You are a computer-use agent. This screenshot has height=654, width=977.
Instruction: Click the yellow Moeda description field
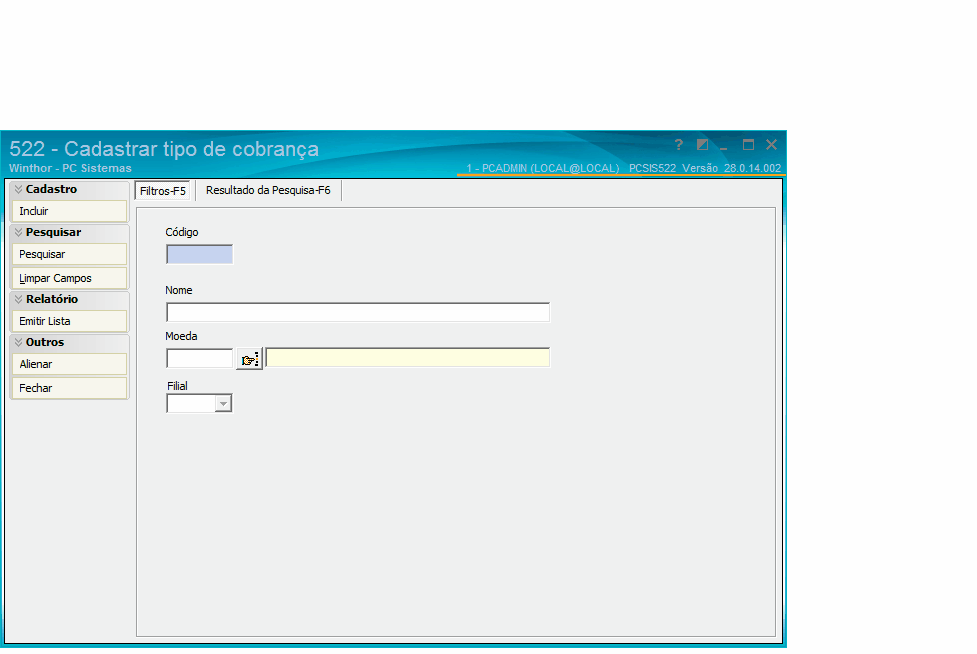pyautogui.click(x=407, y=358)
